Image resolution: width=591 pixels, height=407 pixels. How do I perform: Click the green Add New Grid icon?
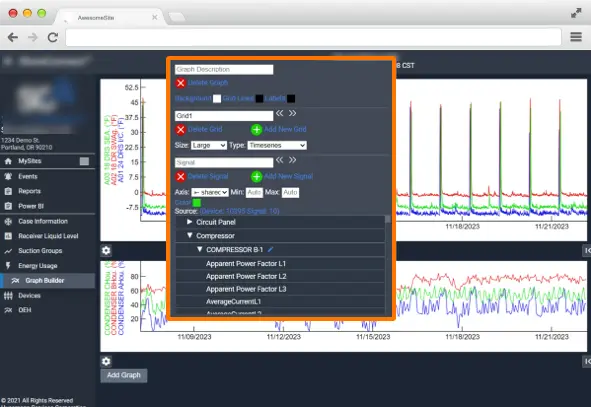coord(257,130)
